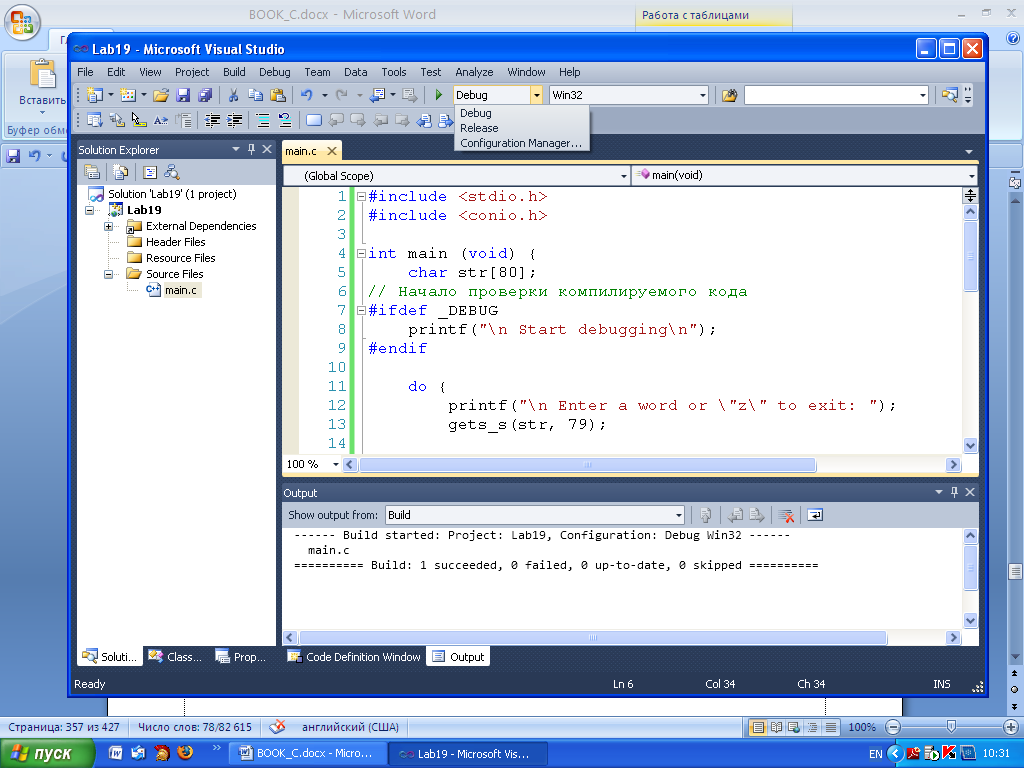
Task: Click the Increase Line Indent icon
Action: 234,120
